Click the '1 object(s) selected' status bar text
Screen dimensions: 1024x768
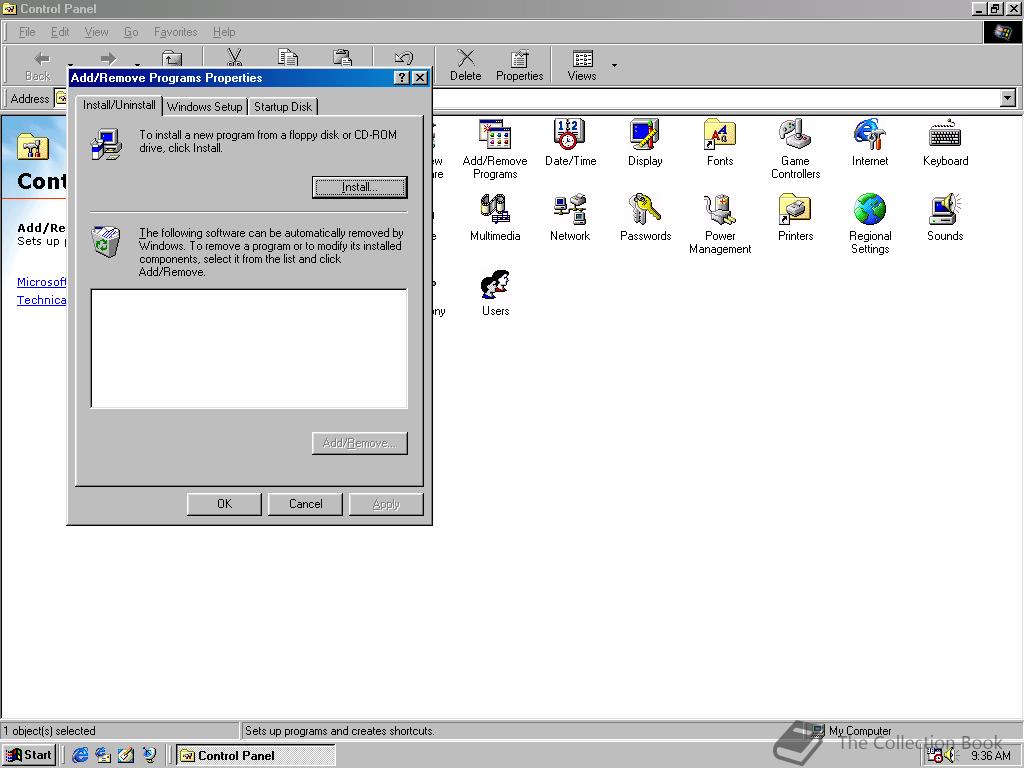click(50, 731)
